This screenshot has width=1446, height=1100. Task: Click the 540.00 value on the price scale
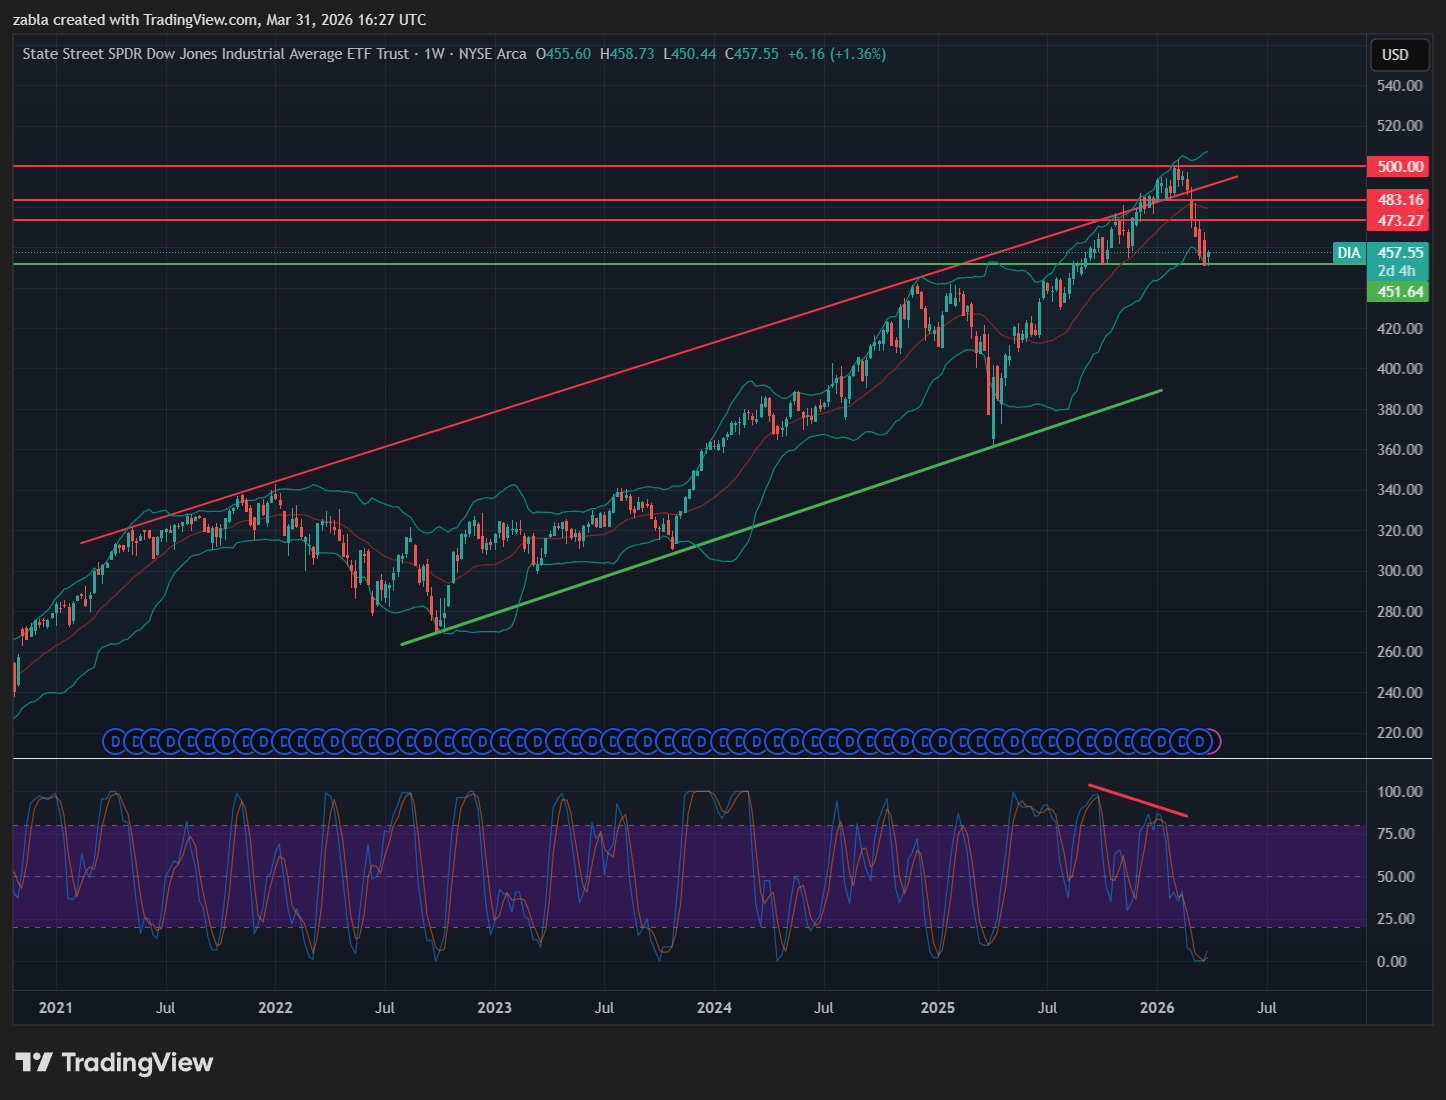coord(1399,86)
